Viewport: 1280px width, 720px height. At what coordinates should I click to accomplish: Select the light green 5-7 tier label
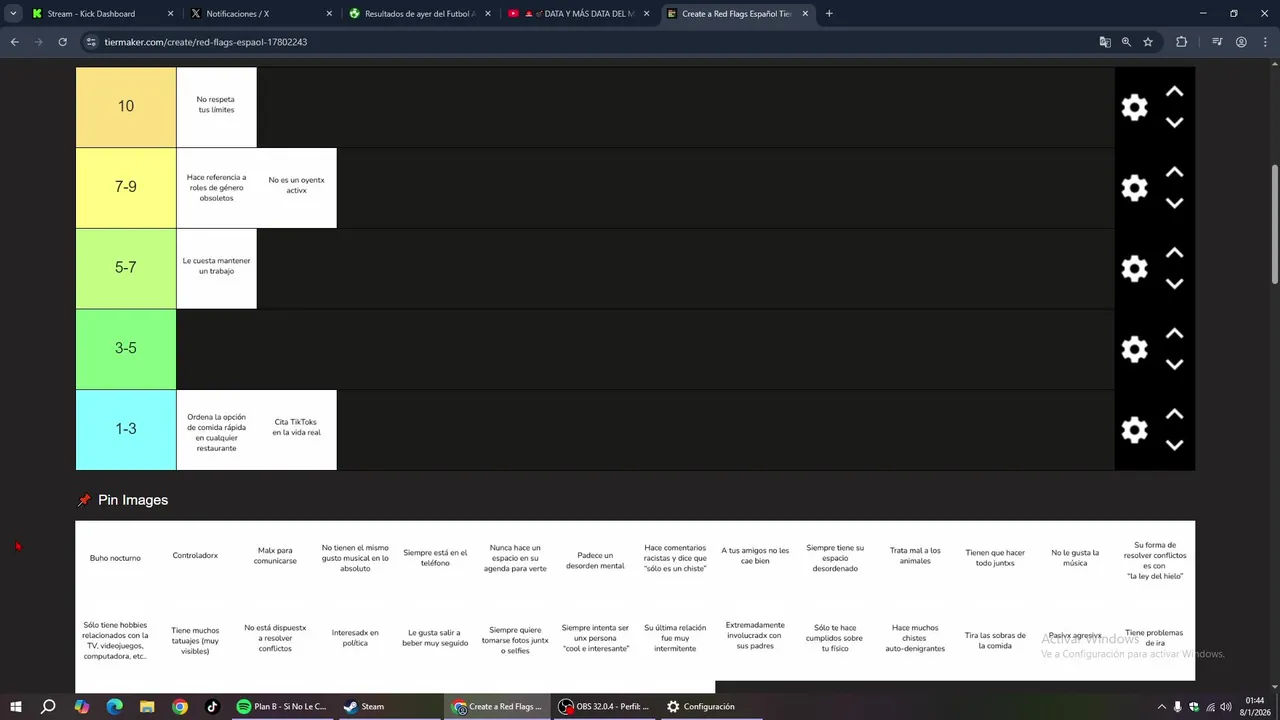(126, 268)
